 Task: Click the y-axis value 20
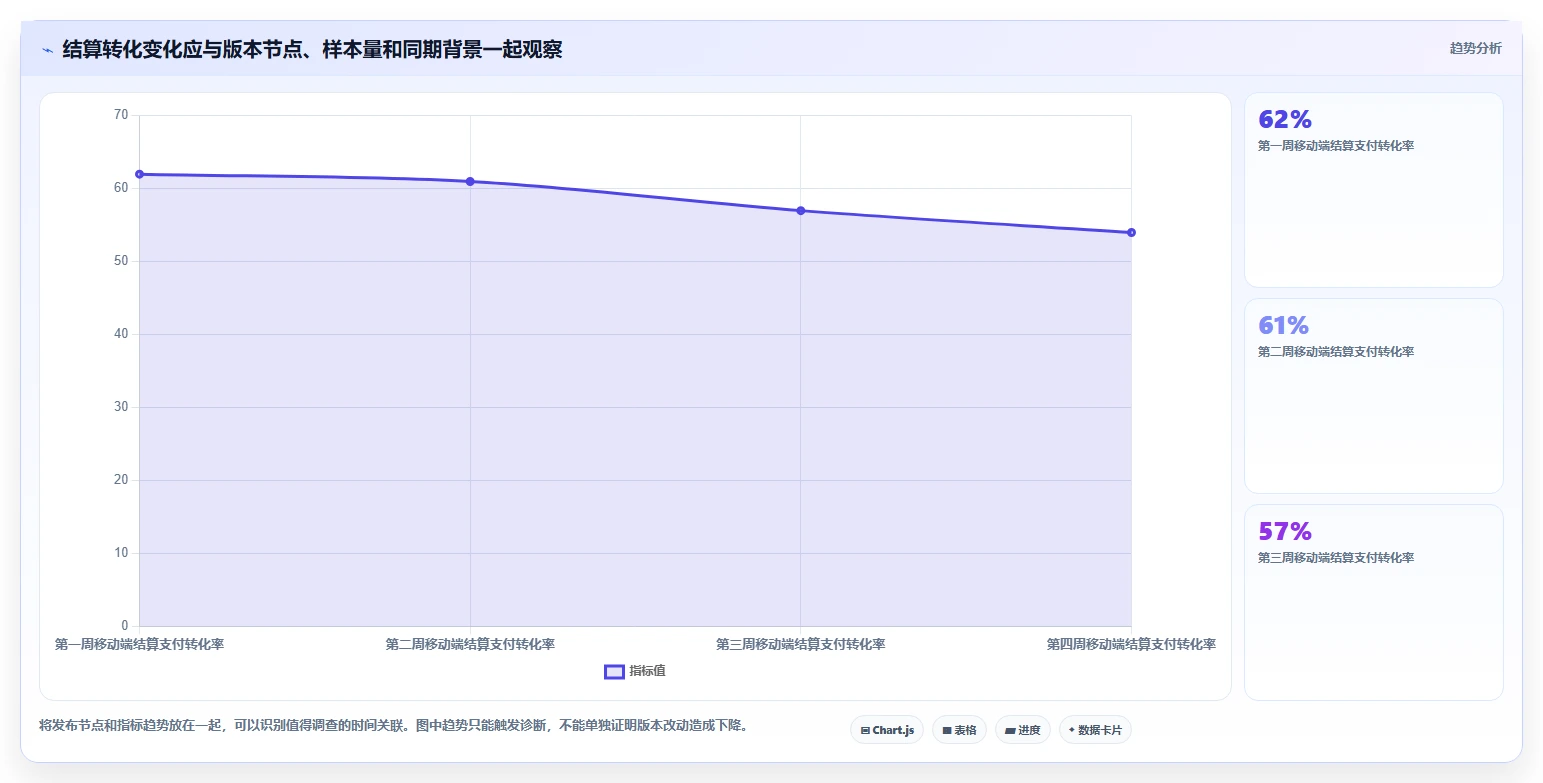(x=121, y=480)
